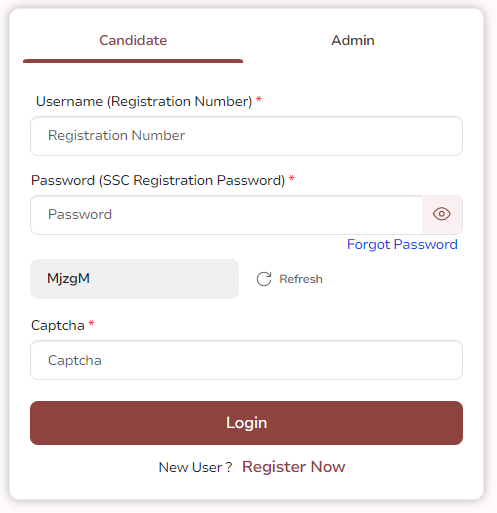Click the Password (SSC Registration Password) label
This screenshot has width=497, height=513.
(158, 180)
